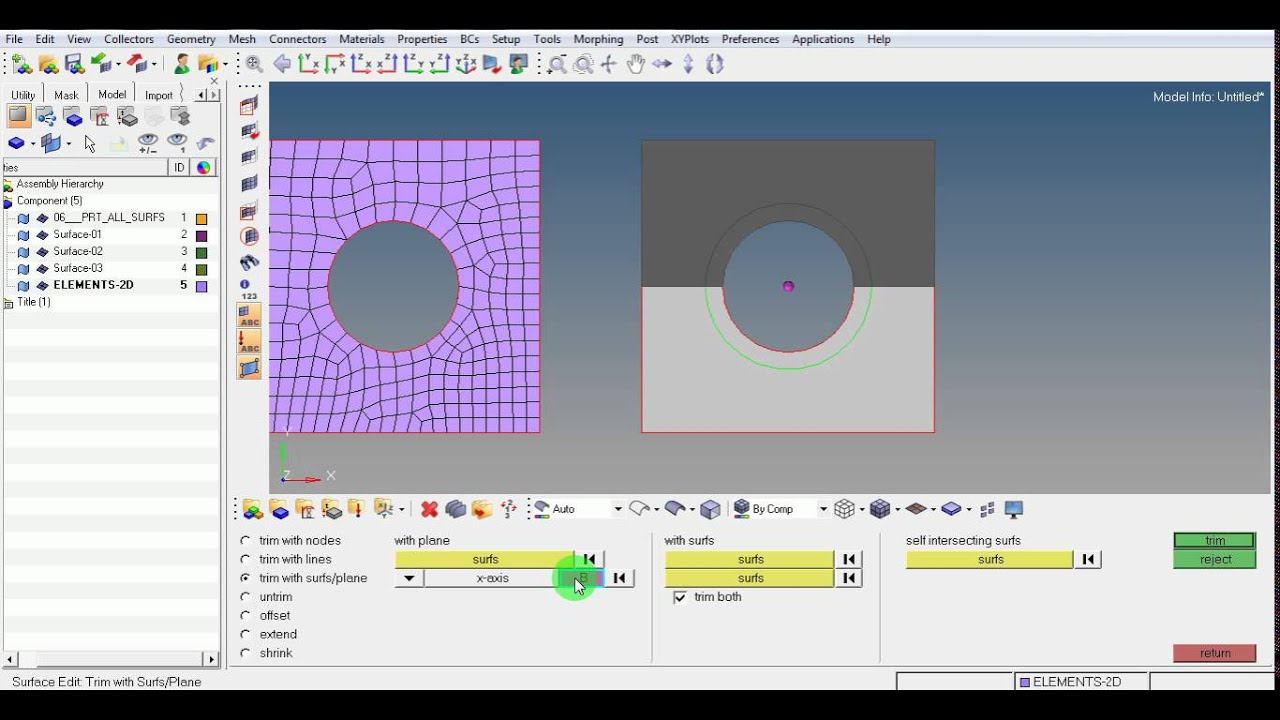Activate the pan hand tool
1280x720 pixels.
click(x=636, y=64)
